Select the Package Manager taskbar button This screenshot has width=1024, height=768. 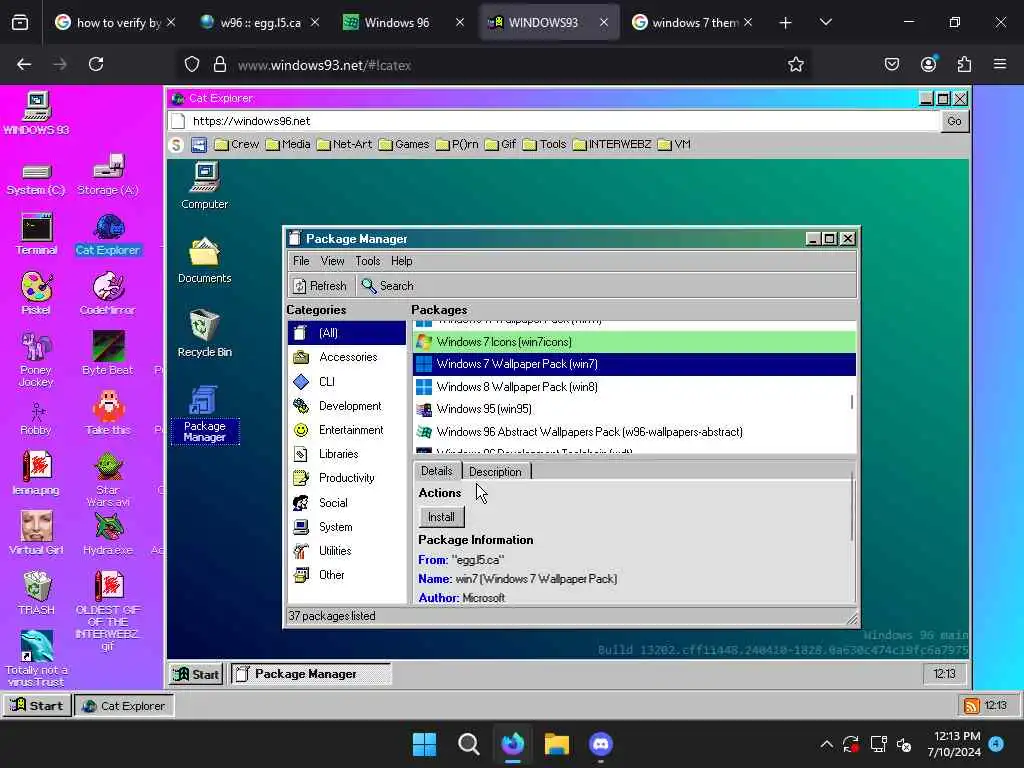click(311, 674)
